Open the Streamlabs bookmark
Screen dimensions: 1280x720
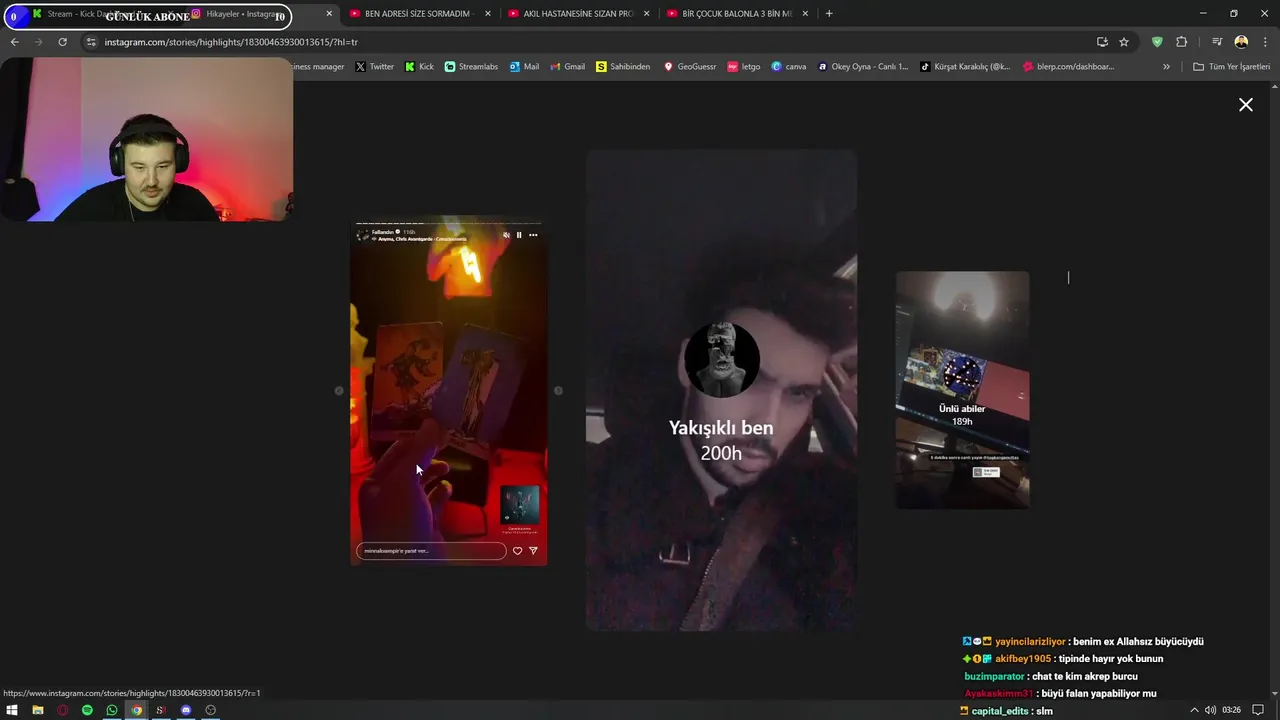pos(471,67)
